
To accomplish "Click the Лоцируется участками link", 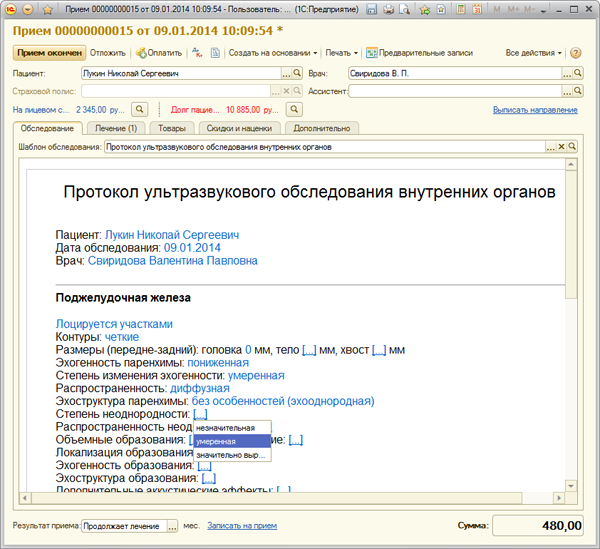I will [x=114, y=324].
